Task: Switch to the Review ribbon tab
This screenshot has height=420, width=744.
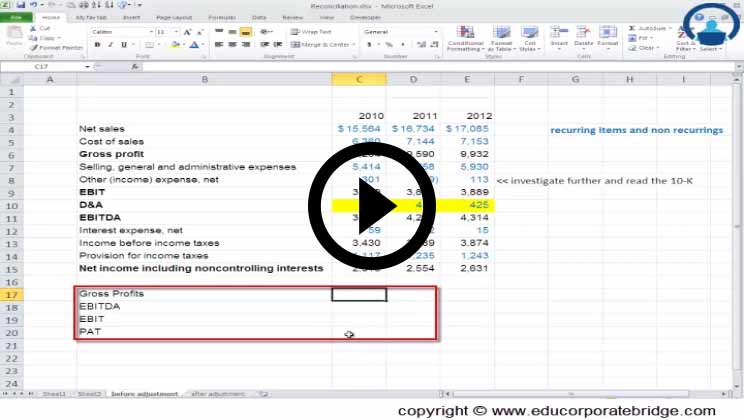Action: pyautogui.click(x=292, y=18)
